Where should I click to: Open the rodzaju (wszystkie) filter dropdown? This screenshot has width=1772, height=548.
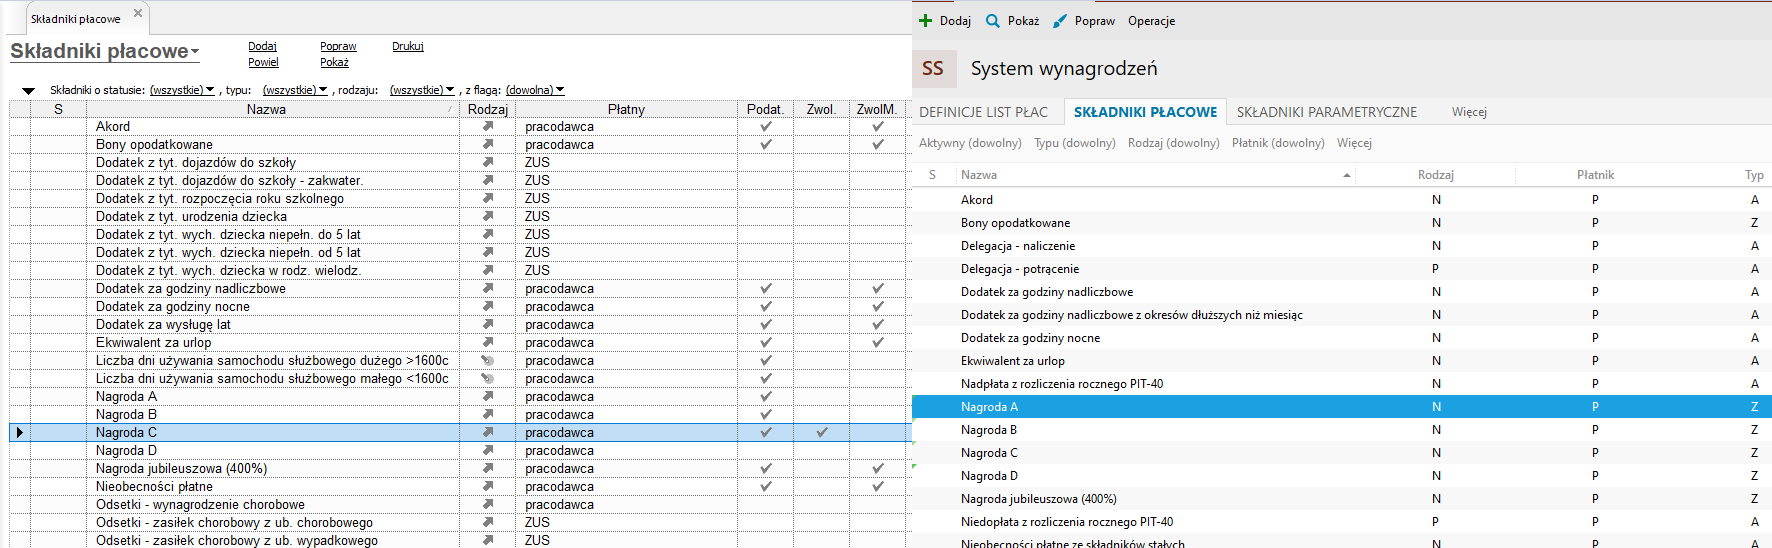tap(422, 90)
